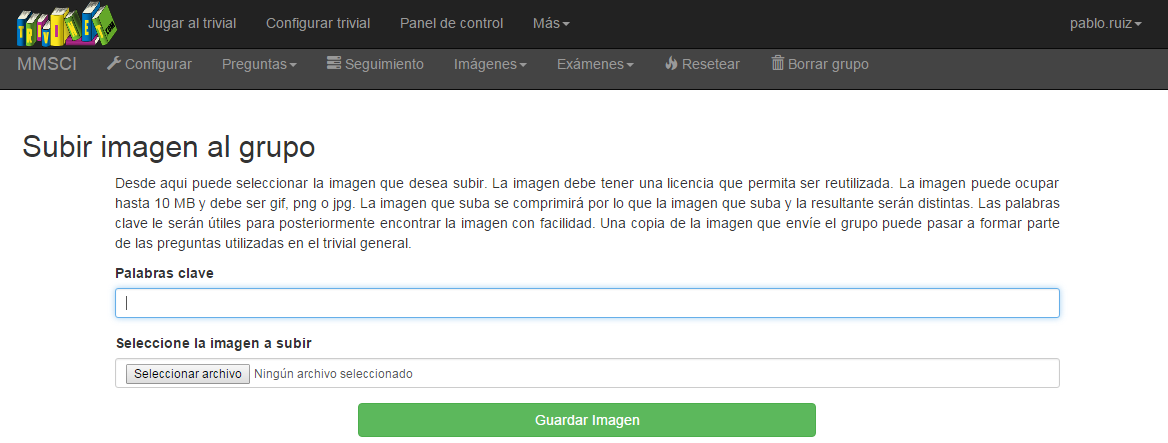Click the Ningún archivo seleccionado text

[x=333, y=374]
